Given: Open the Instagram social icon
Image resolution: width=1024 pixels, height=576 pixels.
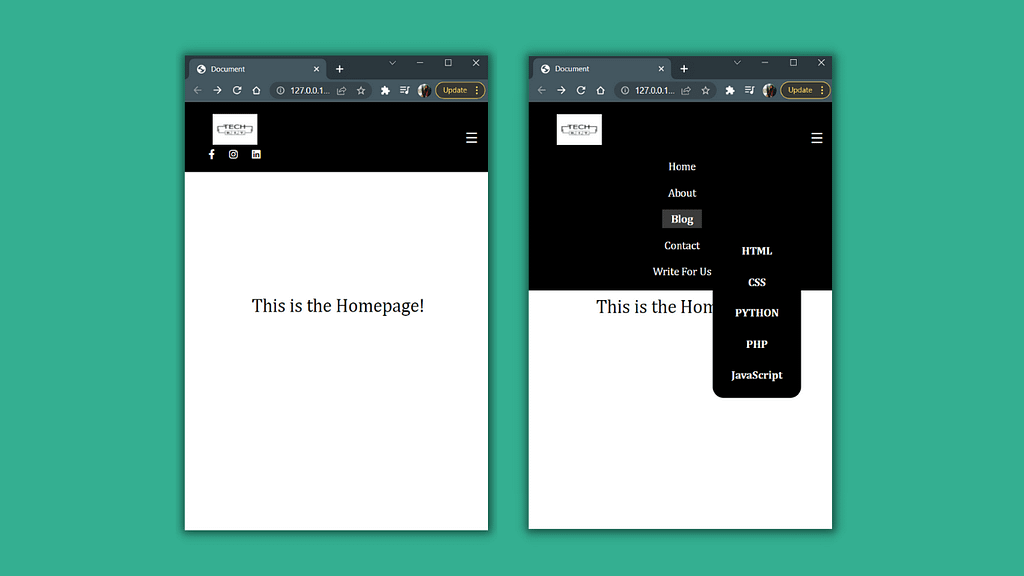Looking at the screenshot, I should click(233, 154).
